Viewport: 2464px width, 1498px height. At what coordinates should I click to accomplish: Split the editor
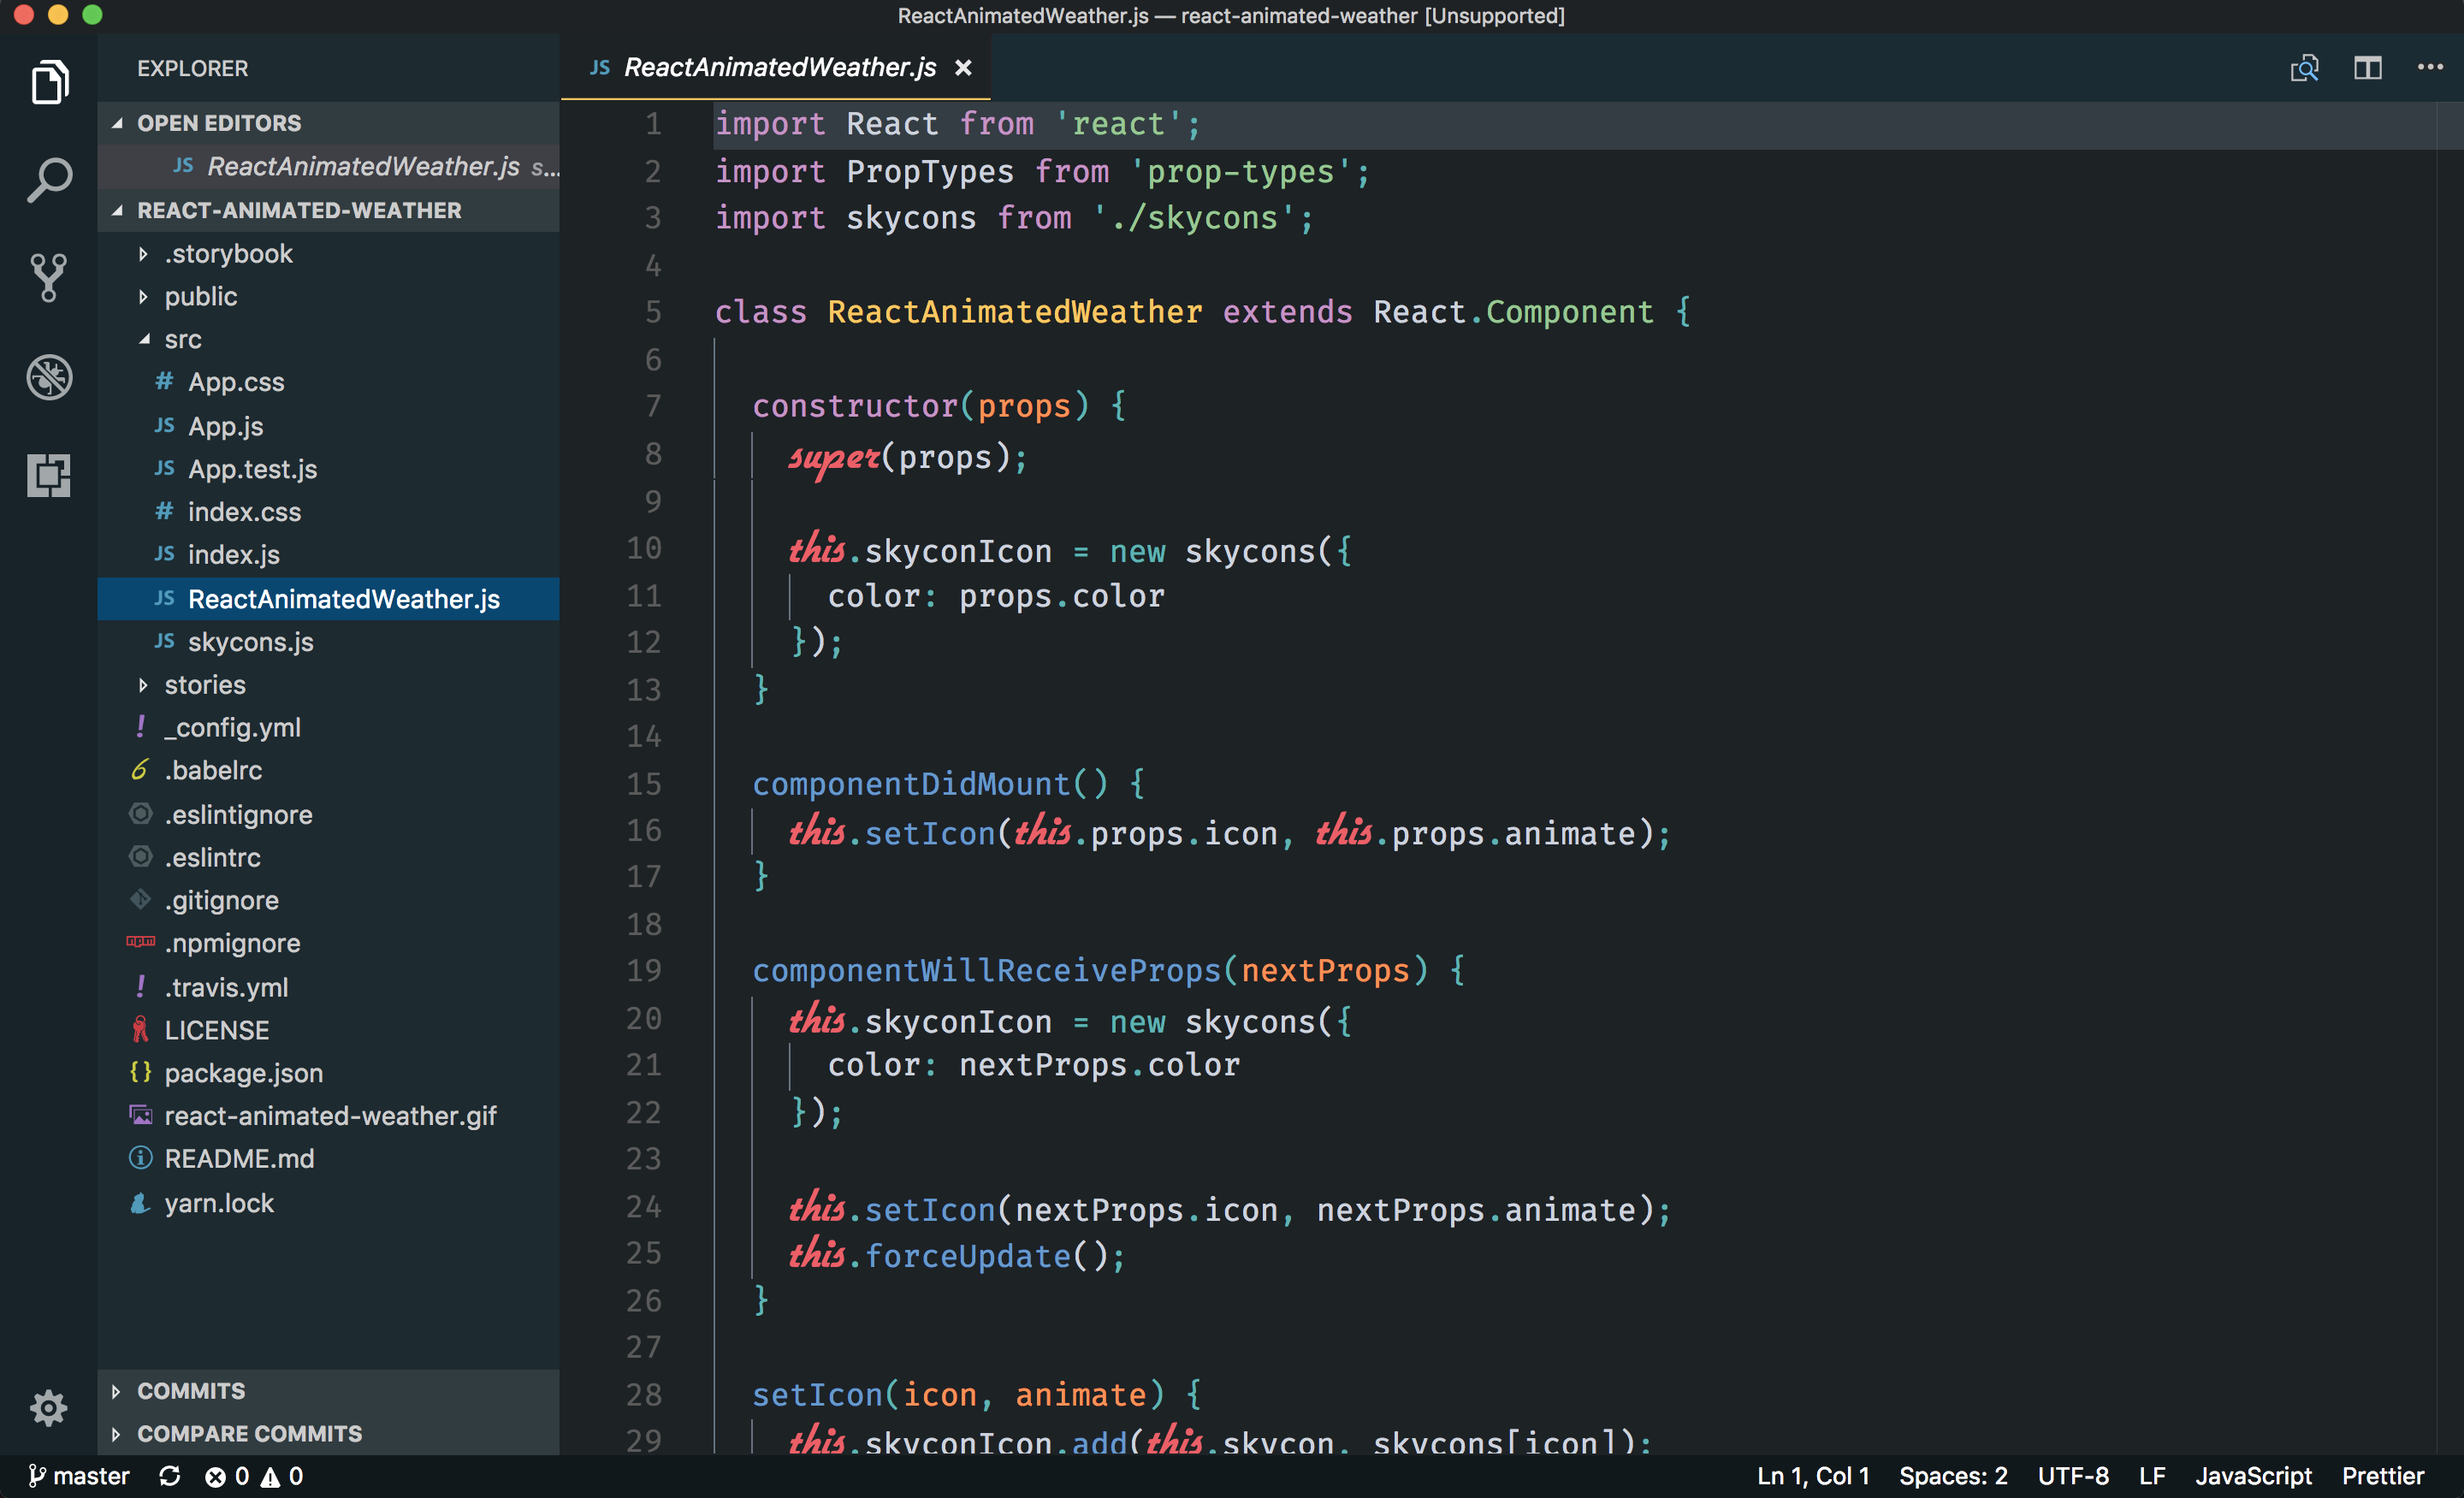point(2367,67)
